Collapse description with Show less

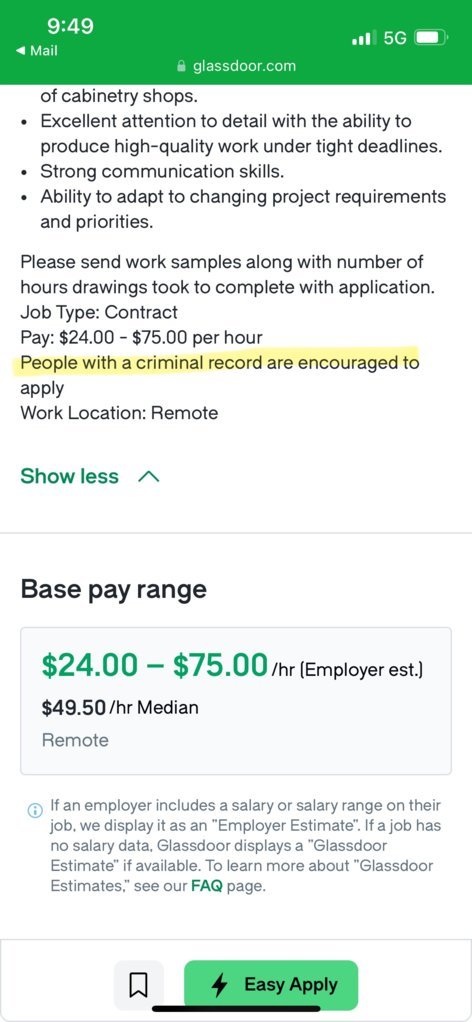click(x=70, y=476)
